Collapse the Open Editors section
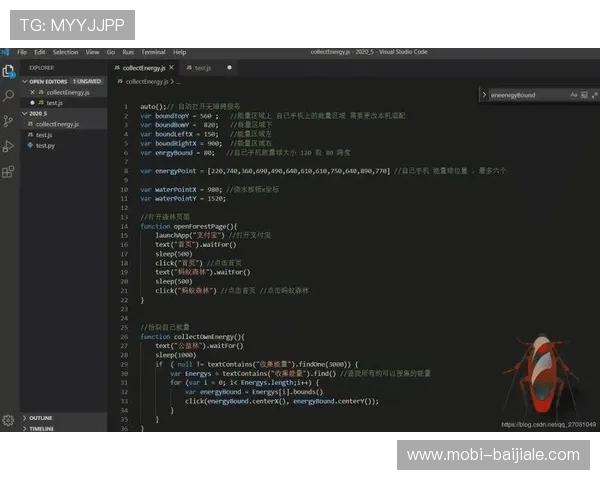This screenshot has height=480, width=600. point(26,81)
